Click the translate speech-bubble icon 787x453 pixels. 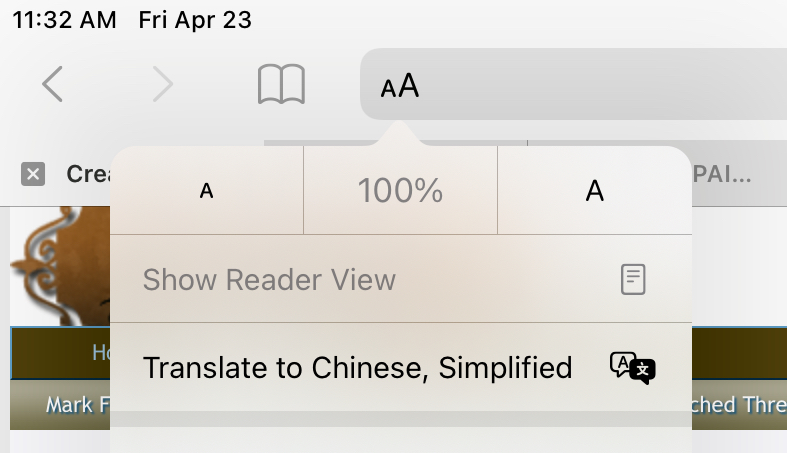[632, 368]
